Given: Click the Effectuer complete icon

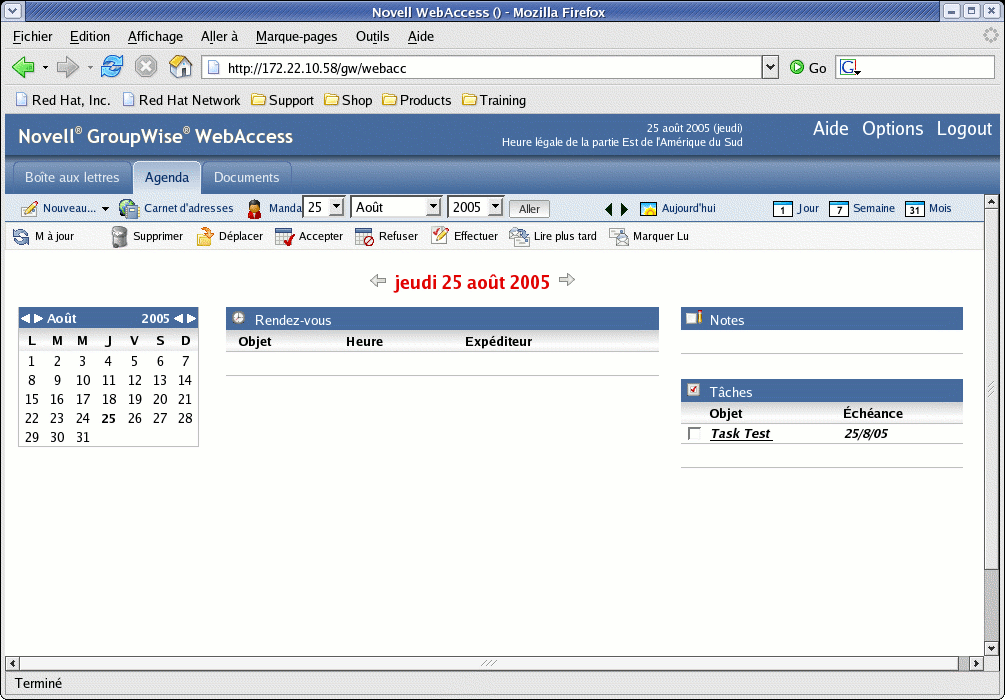Looking at the screenshot, I should pyautogui.click(x=440, y=236).
